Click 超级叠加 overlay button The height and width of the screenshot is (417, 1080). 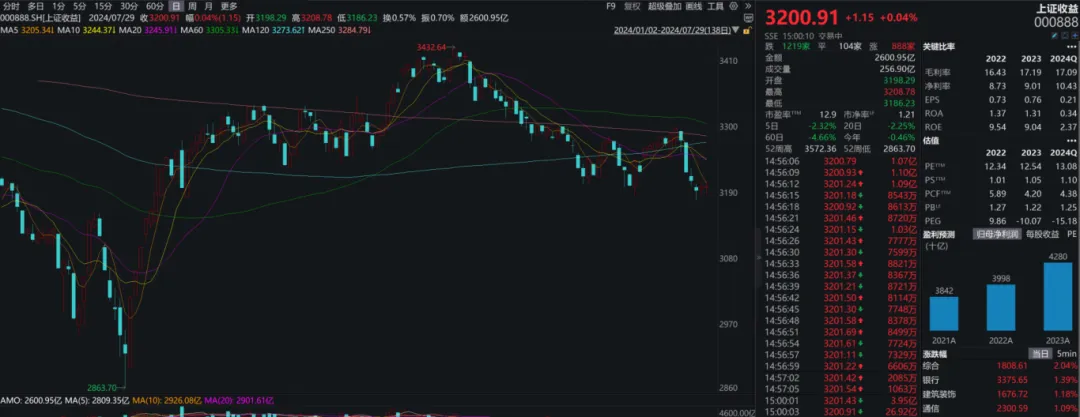[663, 6]
